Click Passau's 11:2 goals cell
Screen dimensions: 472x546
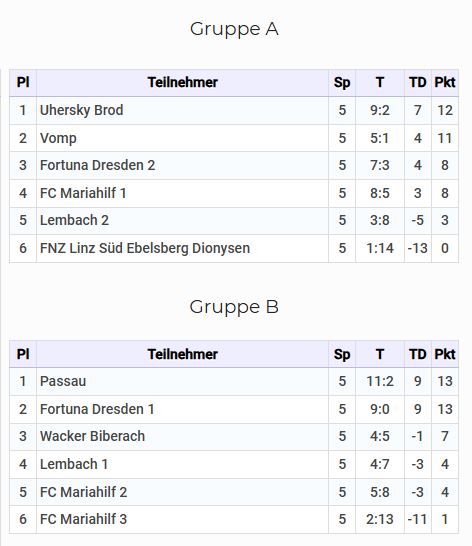point(380,381)
